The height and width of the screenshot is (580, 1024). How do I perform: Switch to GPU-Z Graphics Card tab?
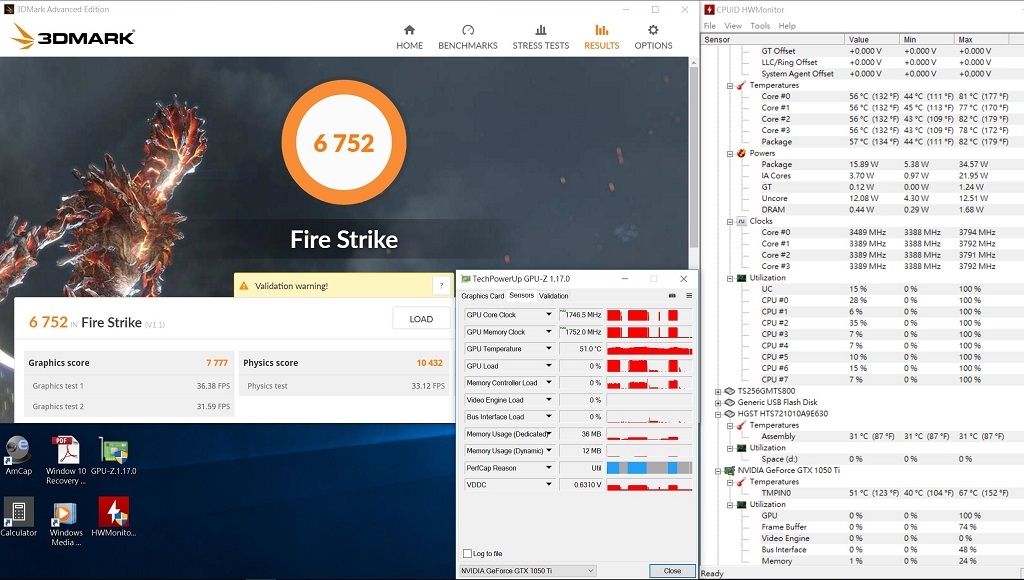(x=483, y=296)
